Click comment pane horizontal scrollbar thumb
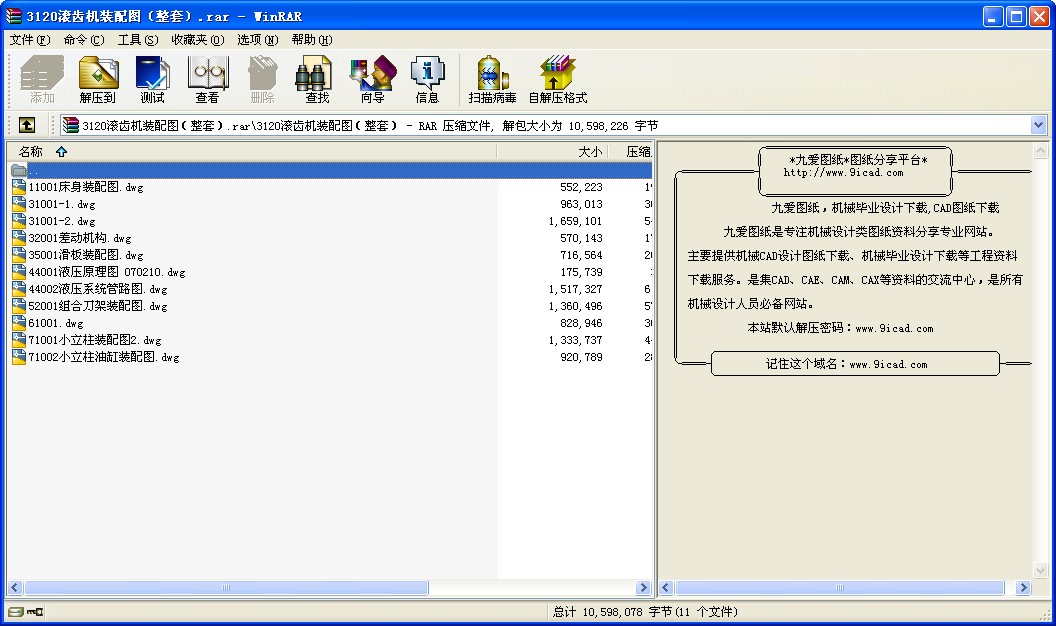 point(840,588)
